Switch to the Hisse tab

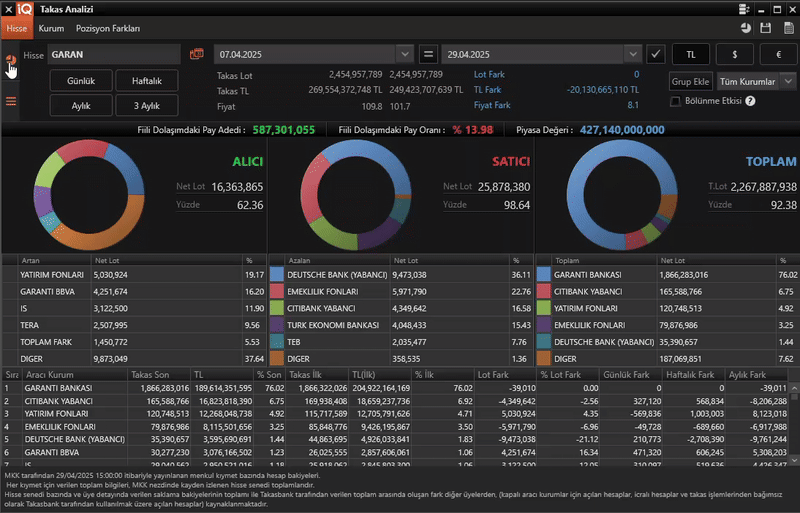click(x=17, y=29)
